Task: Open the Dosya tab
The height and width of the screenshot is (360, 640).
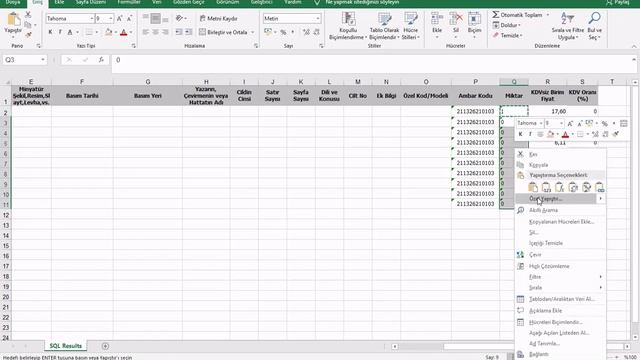Action: point(13,2)
